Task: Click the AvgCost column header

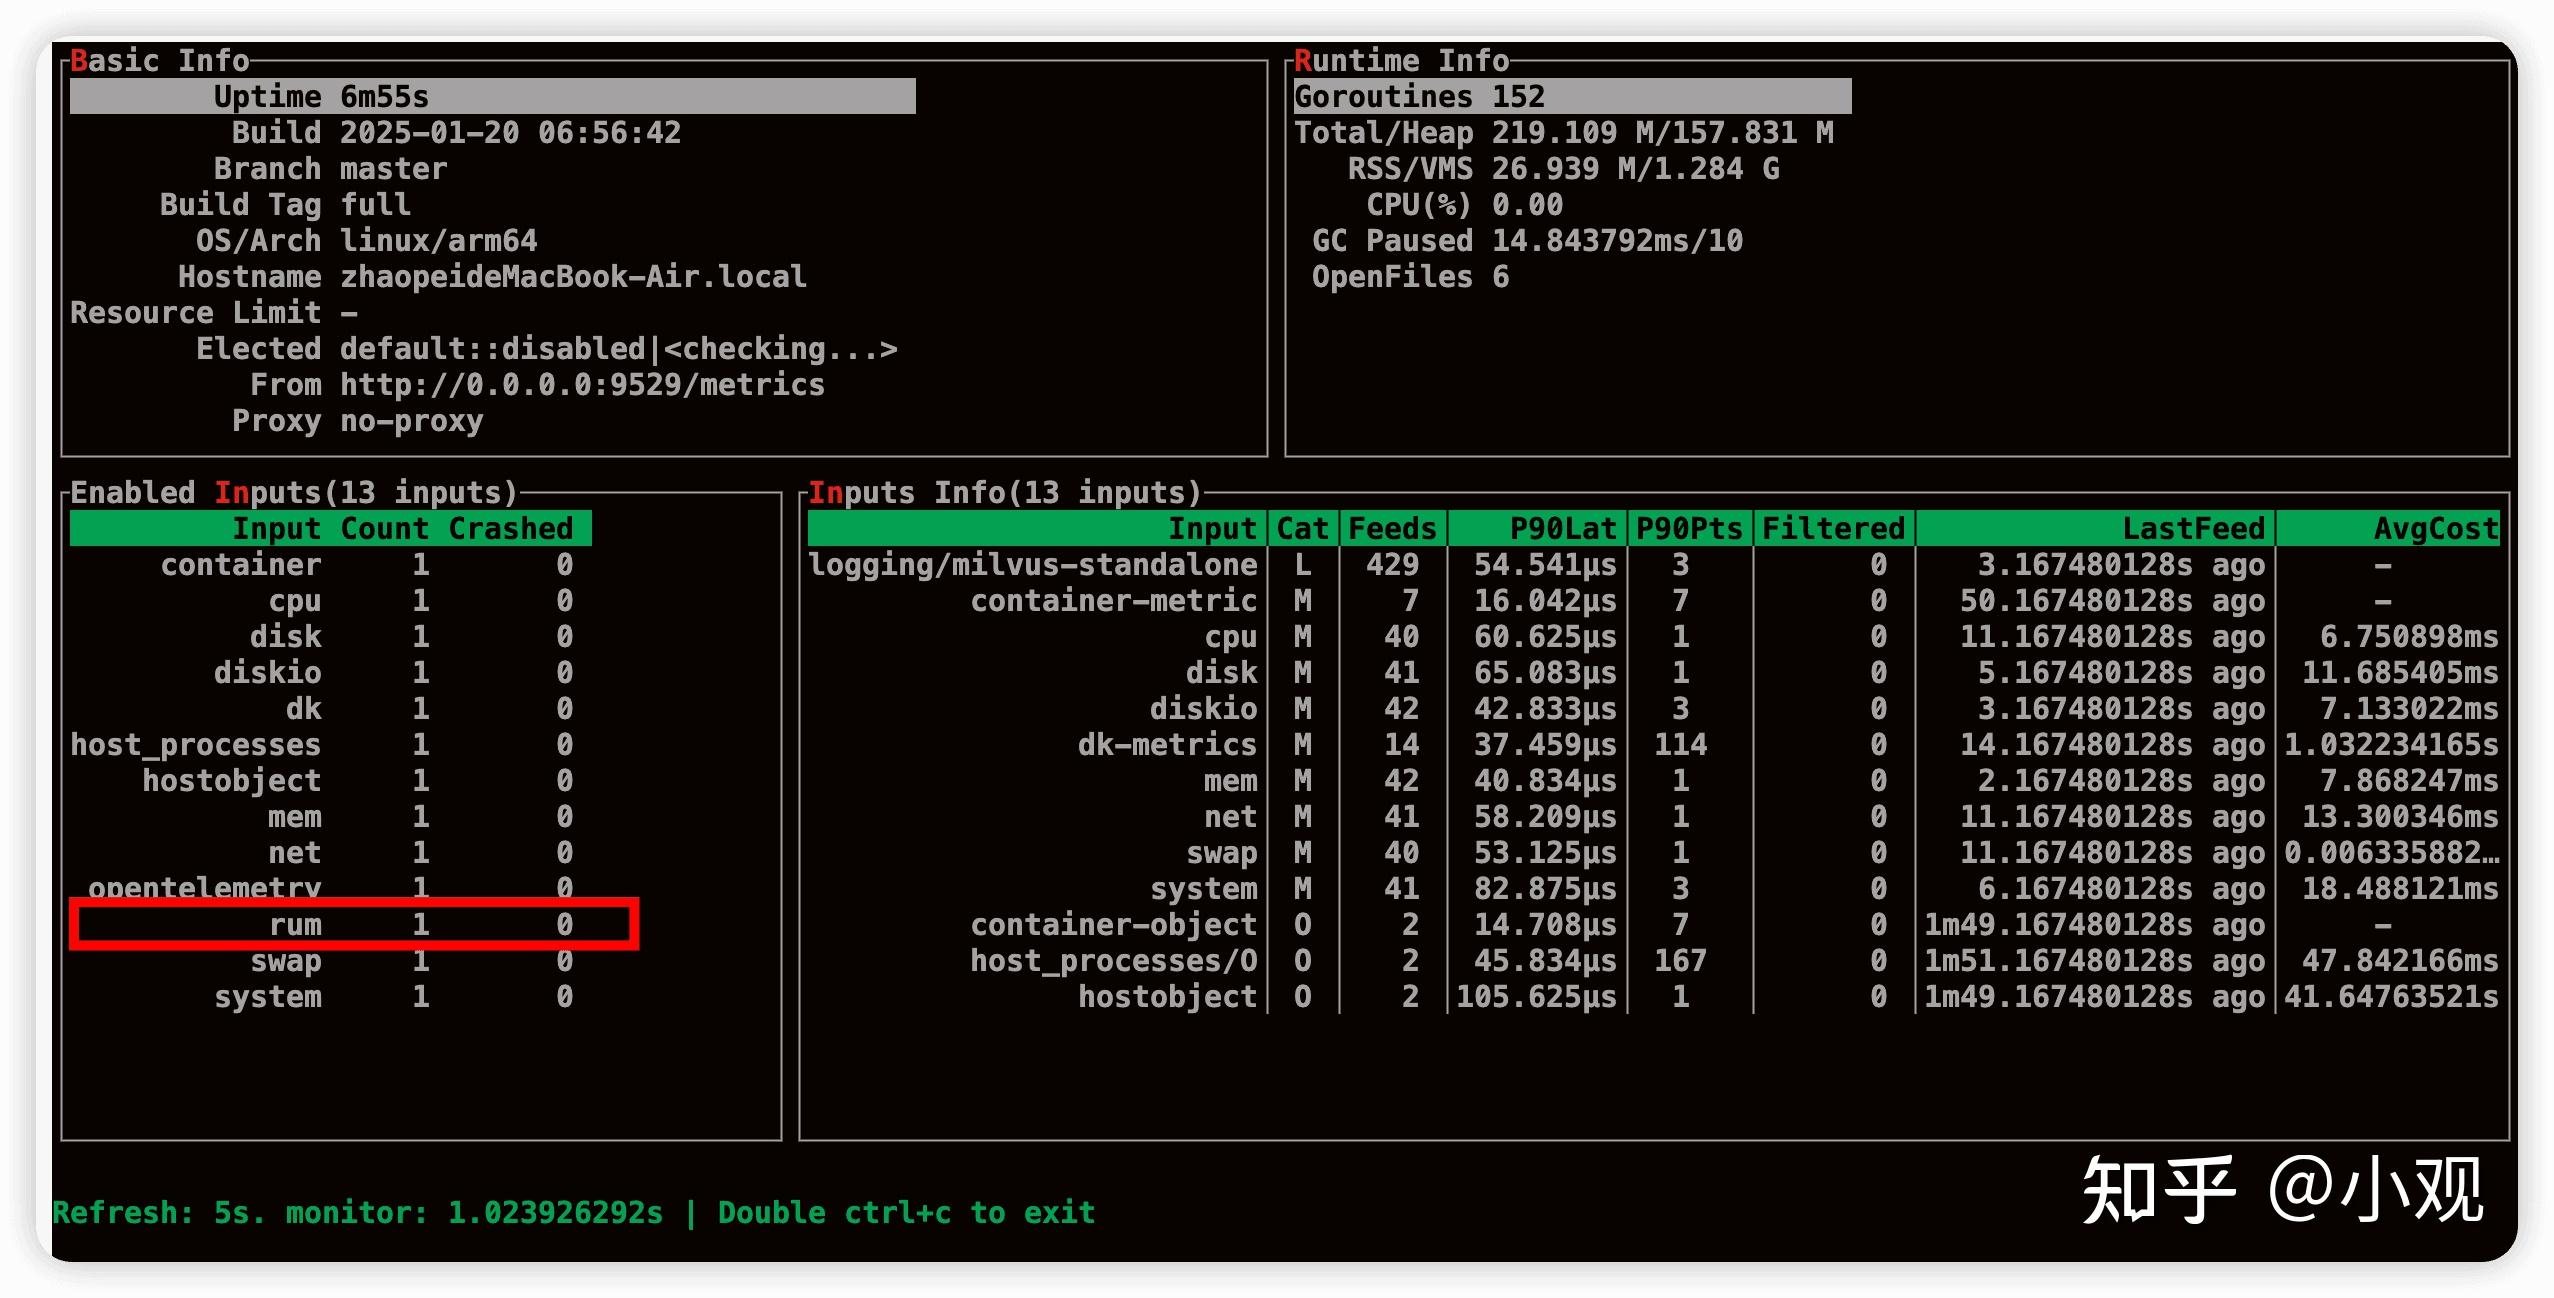Action: pos(2435,529)
